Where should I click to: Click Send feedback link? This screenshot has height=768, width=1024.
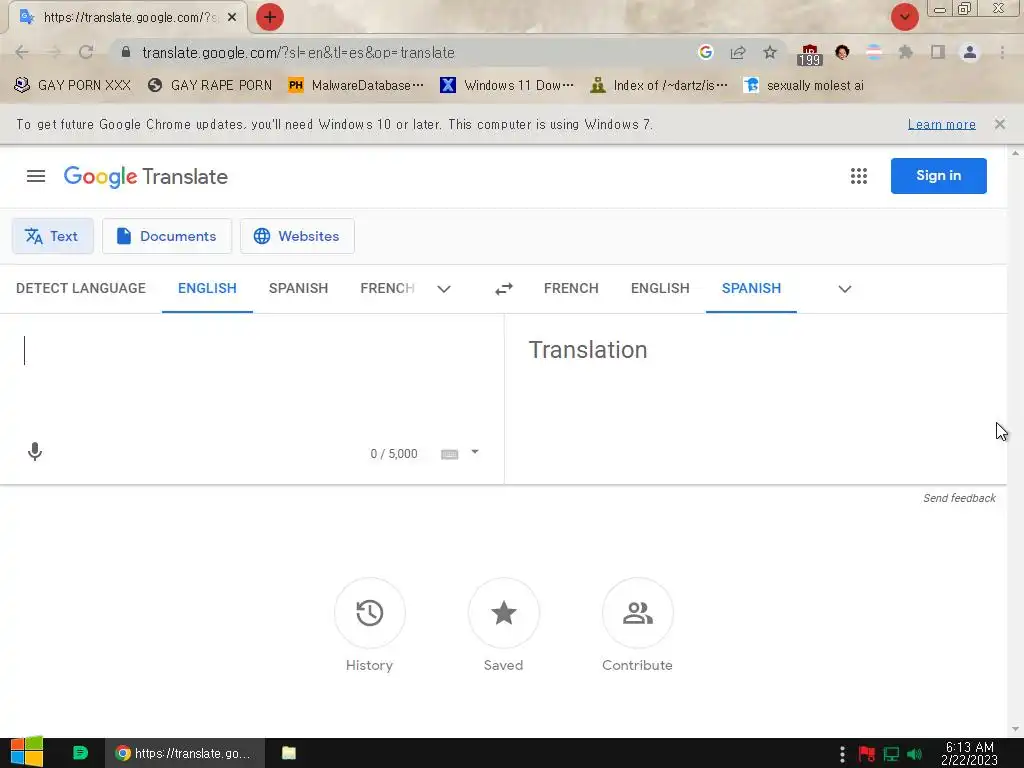(x=959, y=498)
